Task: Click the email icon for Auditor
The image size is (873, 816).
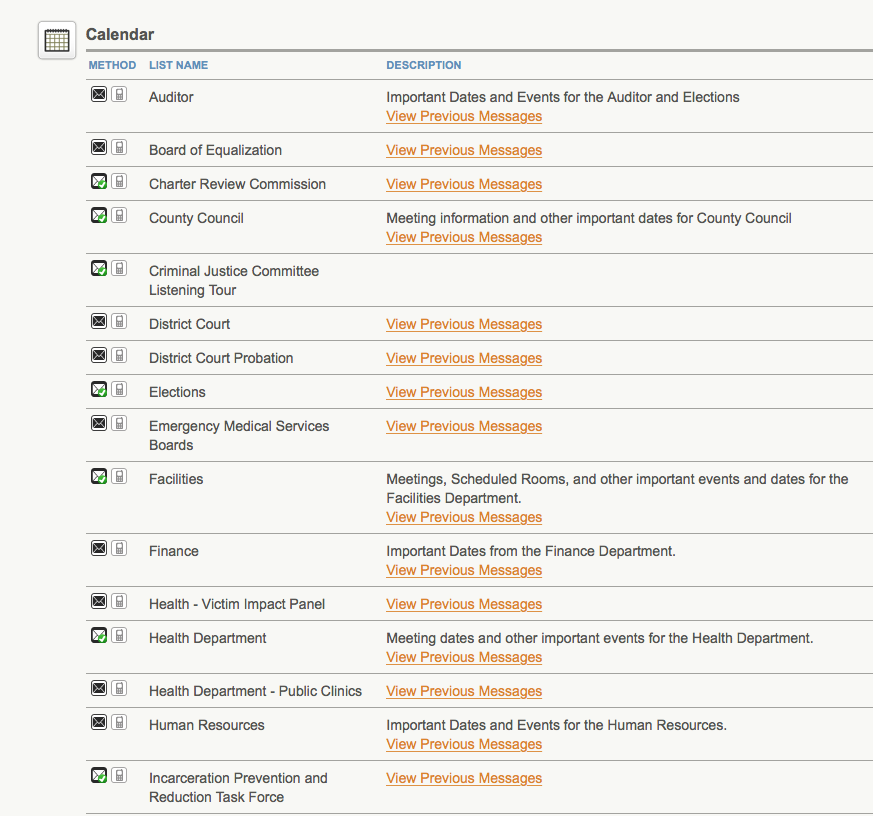Action: coord(99,95)
